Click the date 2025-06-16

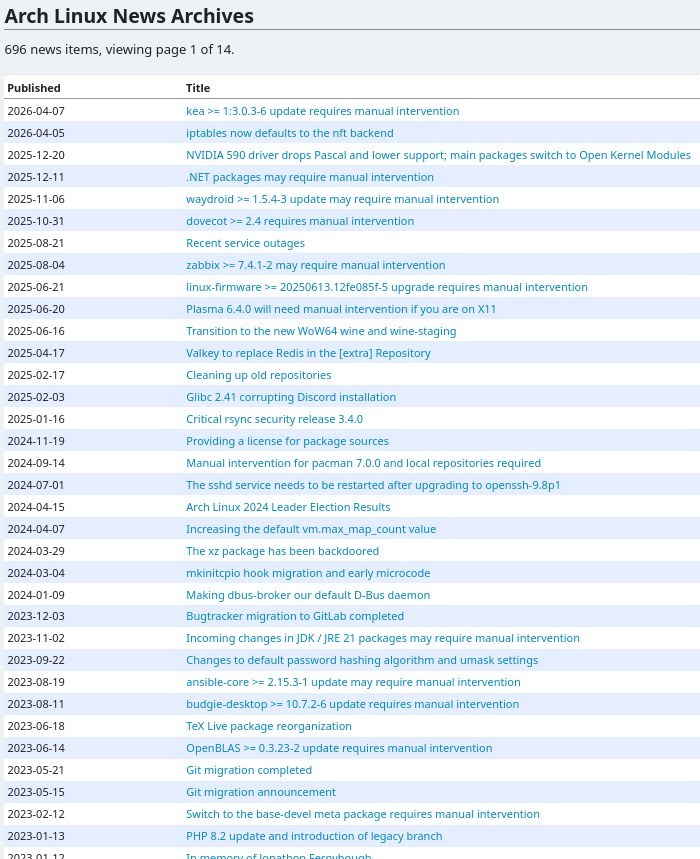coord(36,331)
